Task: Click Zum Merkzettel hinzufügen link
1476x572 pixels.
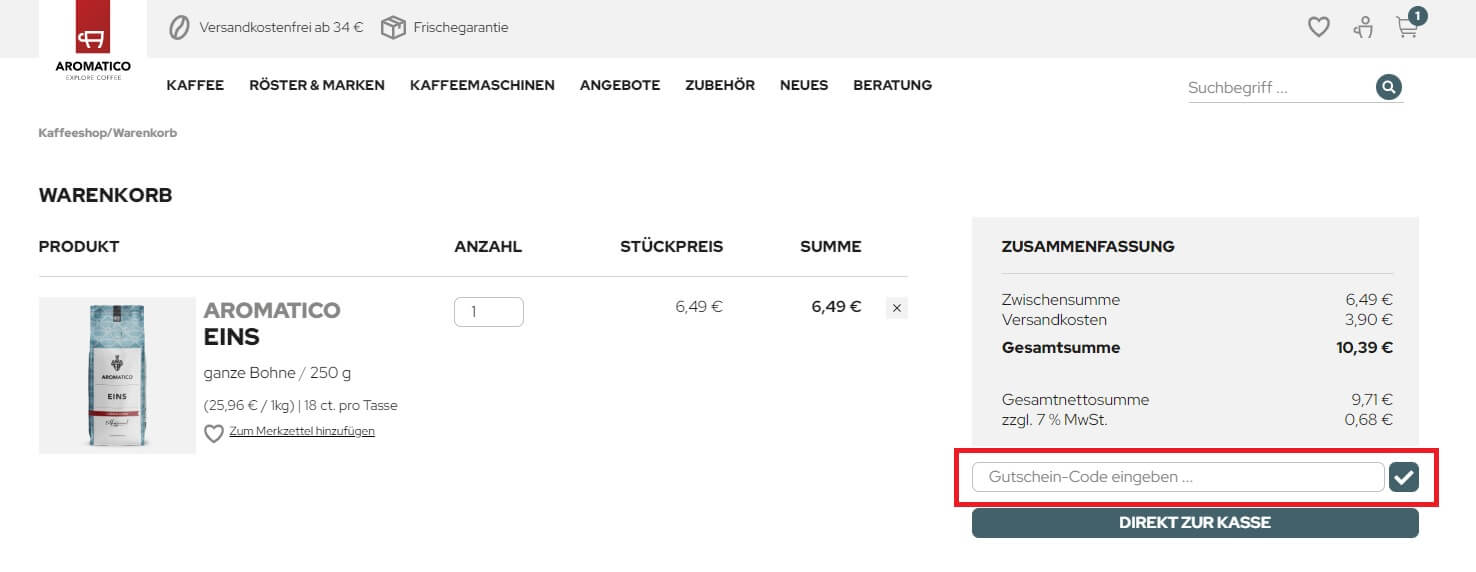Action: (302, 431)
